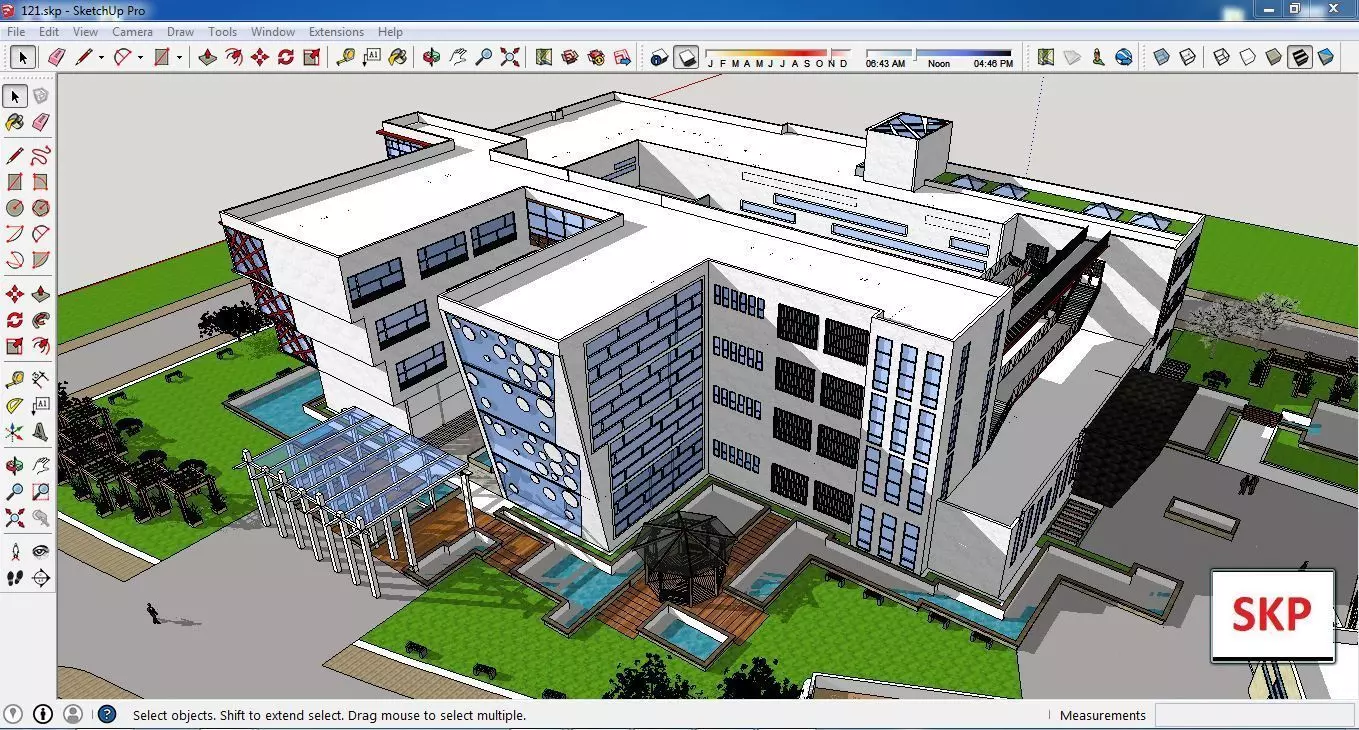Choose the Pie arc tool
The width and height of the screenshot is (1359, 730).
(40, 260)
